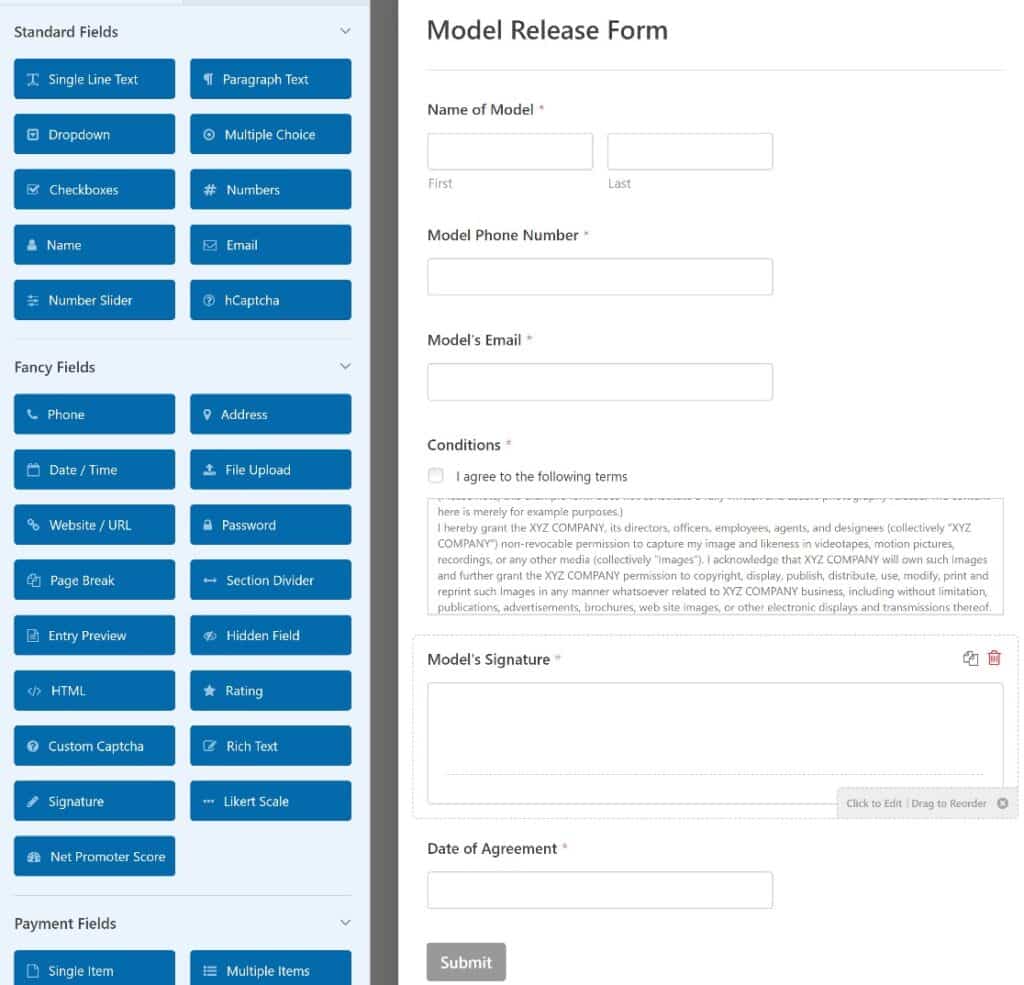The width and height of the screenshot is (1024, 985).
Task: Check the I agree to the following terms box
Action: coord(435,476)
